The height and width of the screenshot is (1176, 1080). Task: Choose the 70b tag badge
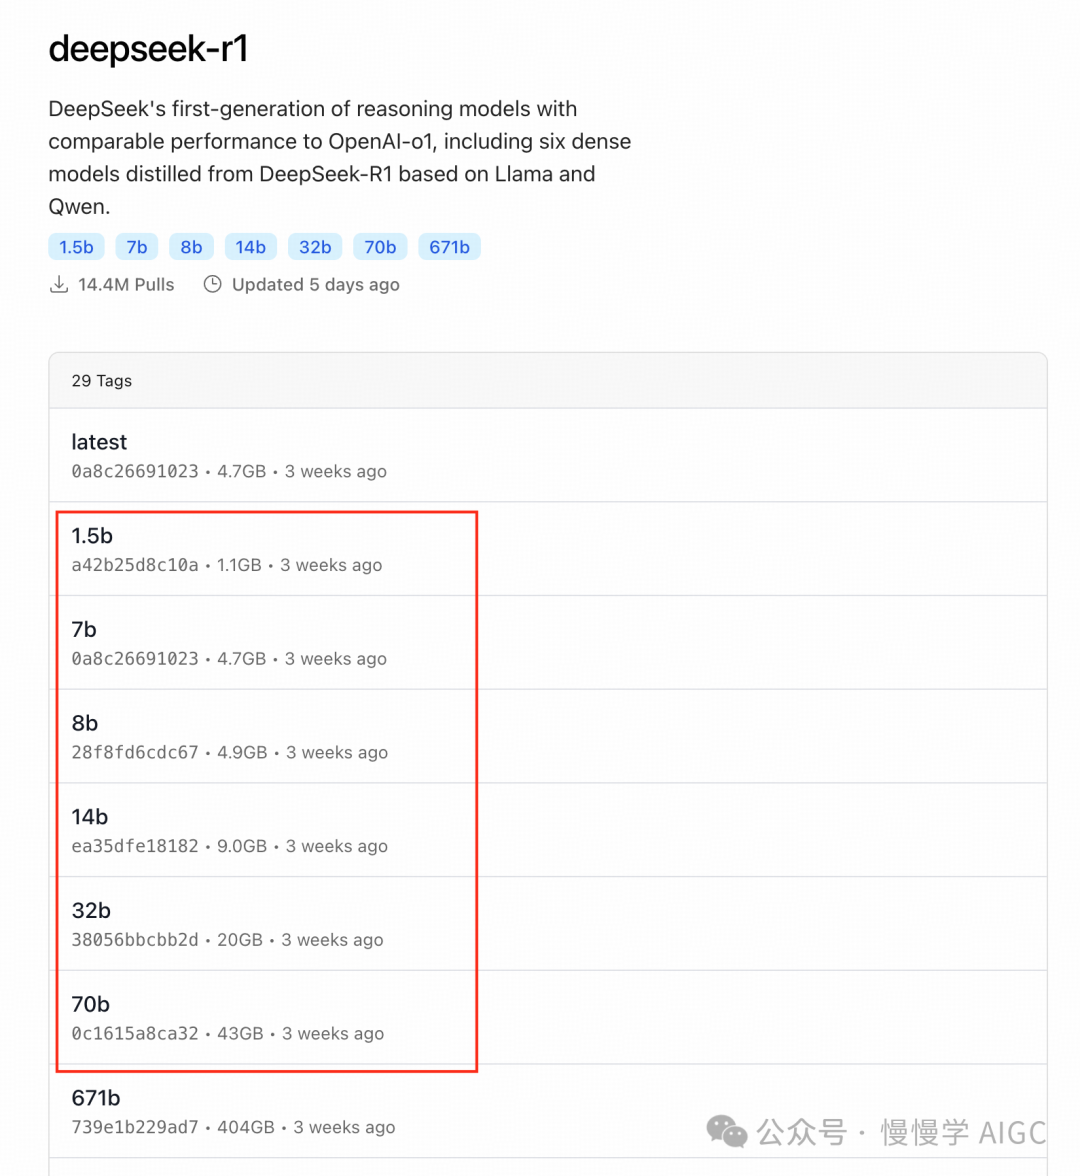click(380, 247)
